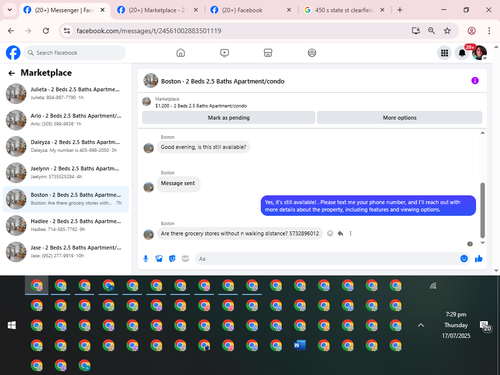The width and height of the screenshot is (500, 375).
Task: Click Boston chat header title
Action: coord(223,81)
